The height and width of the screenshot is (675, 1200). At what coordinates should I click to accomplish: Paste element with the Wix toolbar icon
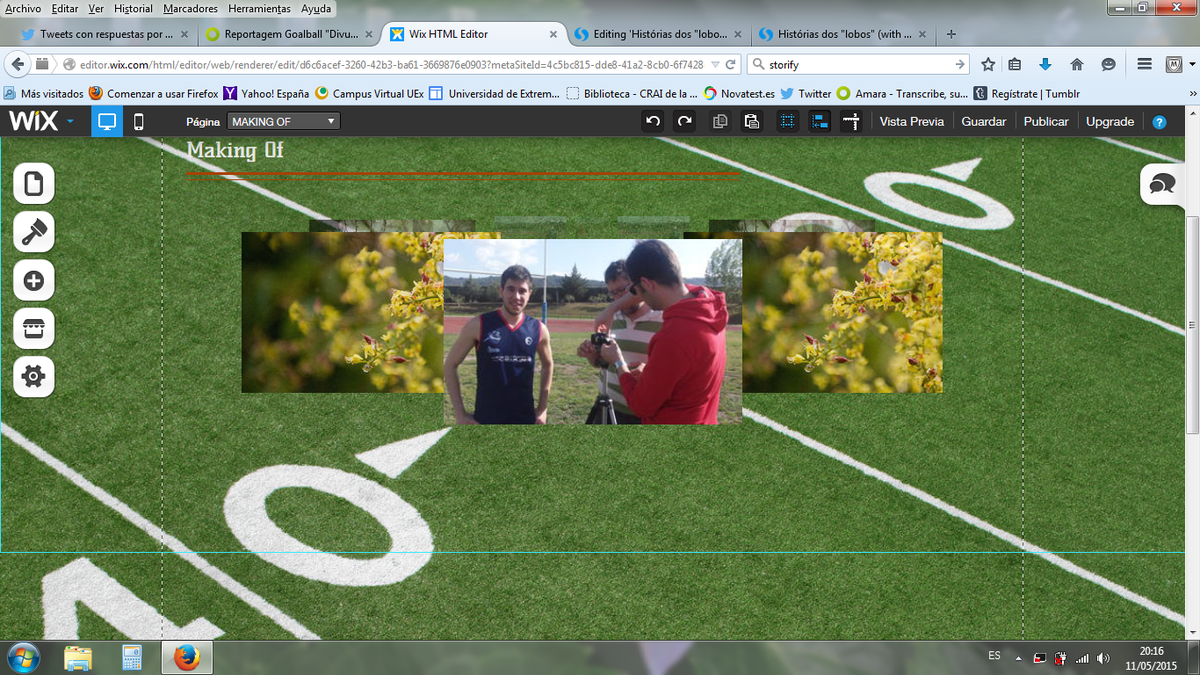752,122
